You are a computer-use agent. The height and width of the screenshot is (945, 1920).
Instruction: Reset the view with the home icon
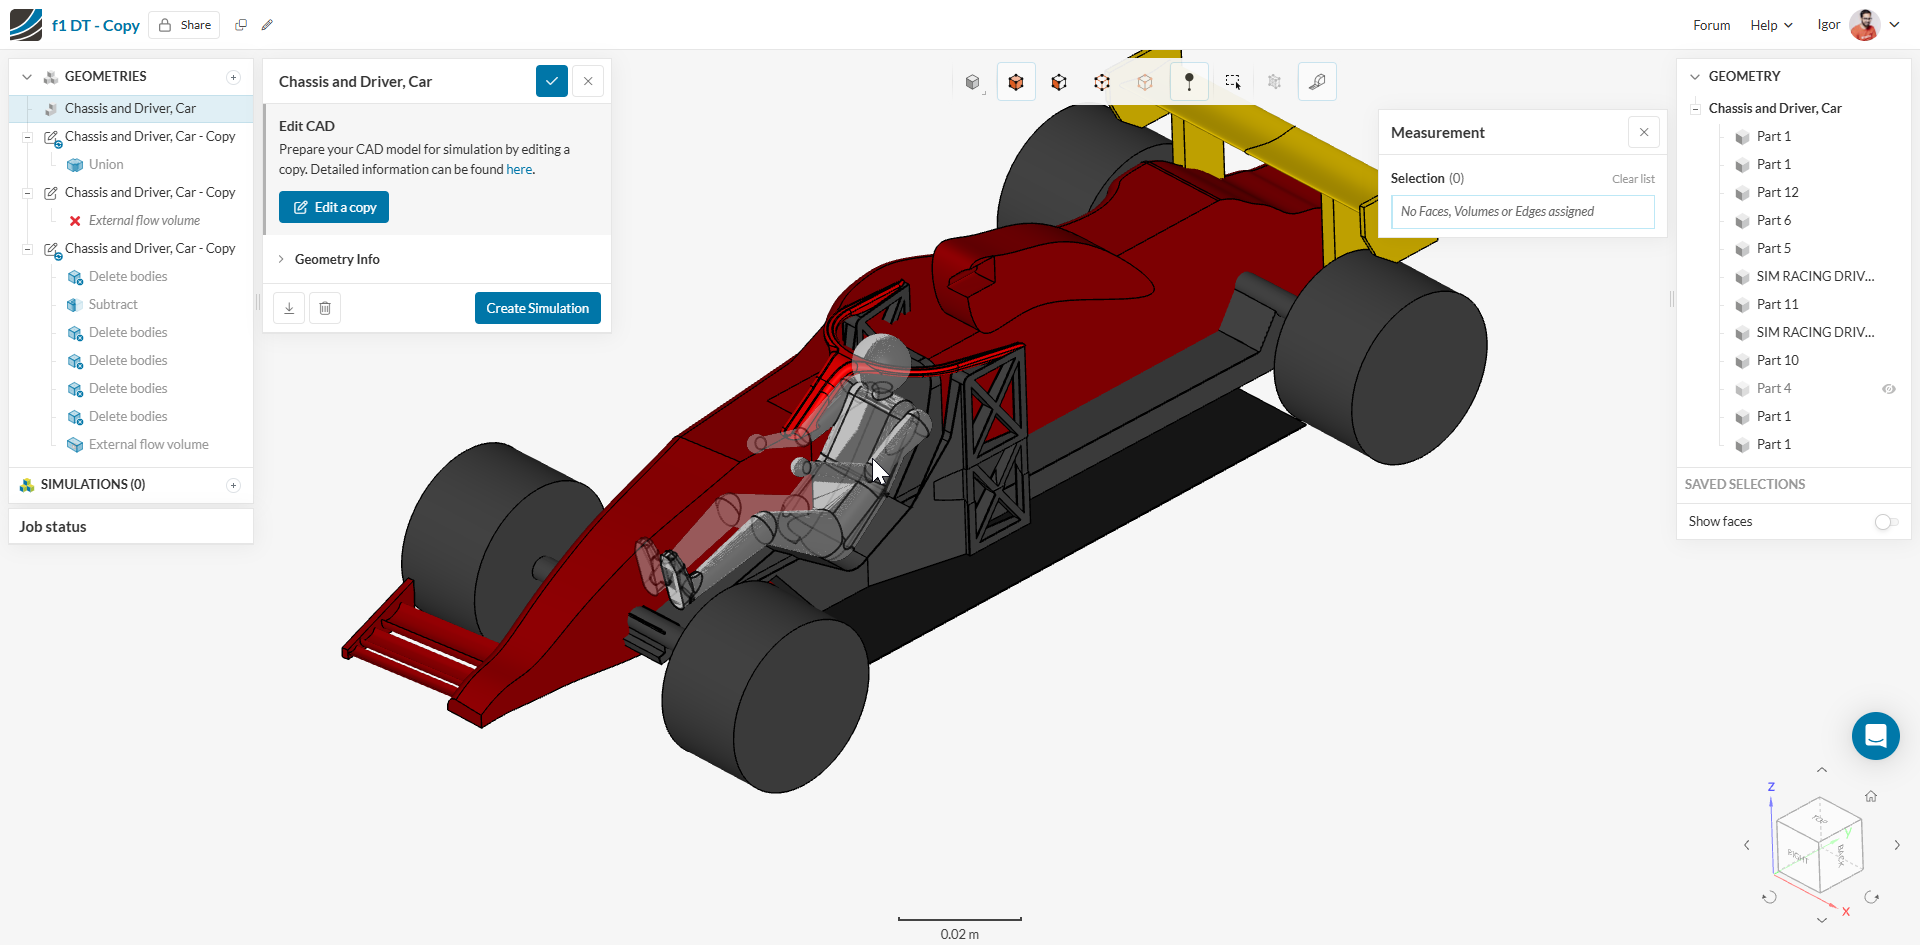pyautogui.click(x=1871, y=796)
